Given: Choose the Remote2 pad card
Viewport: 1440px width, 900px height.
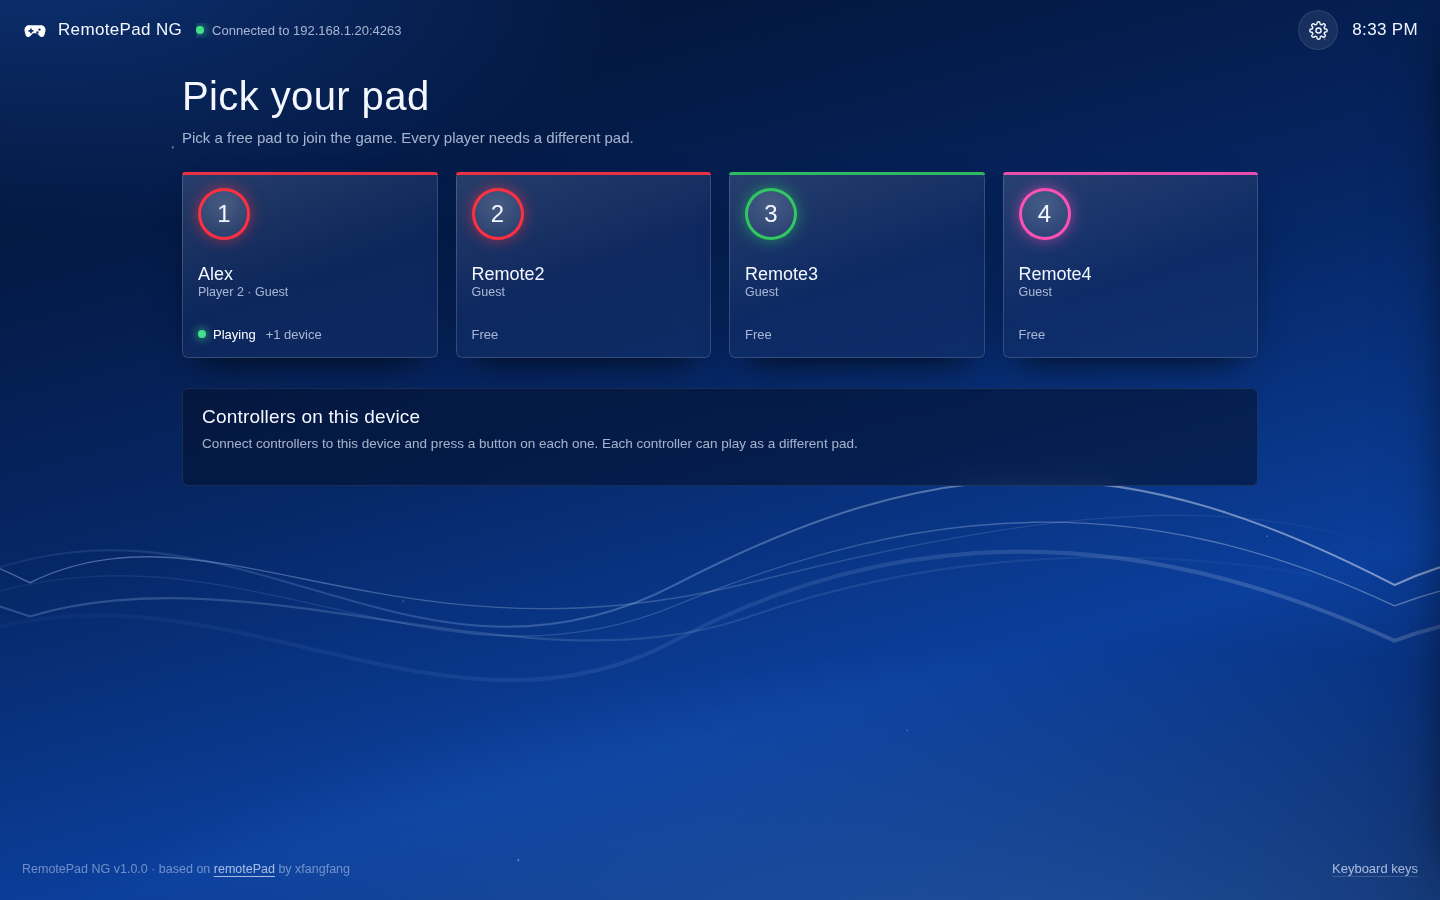Looking at the screenshot, I should pos(583,265).
